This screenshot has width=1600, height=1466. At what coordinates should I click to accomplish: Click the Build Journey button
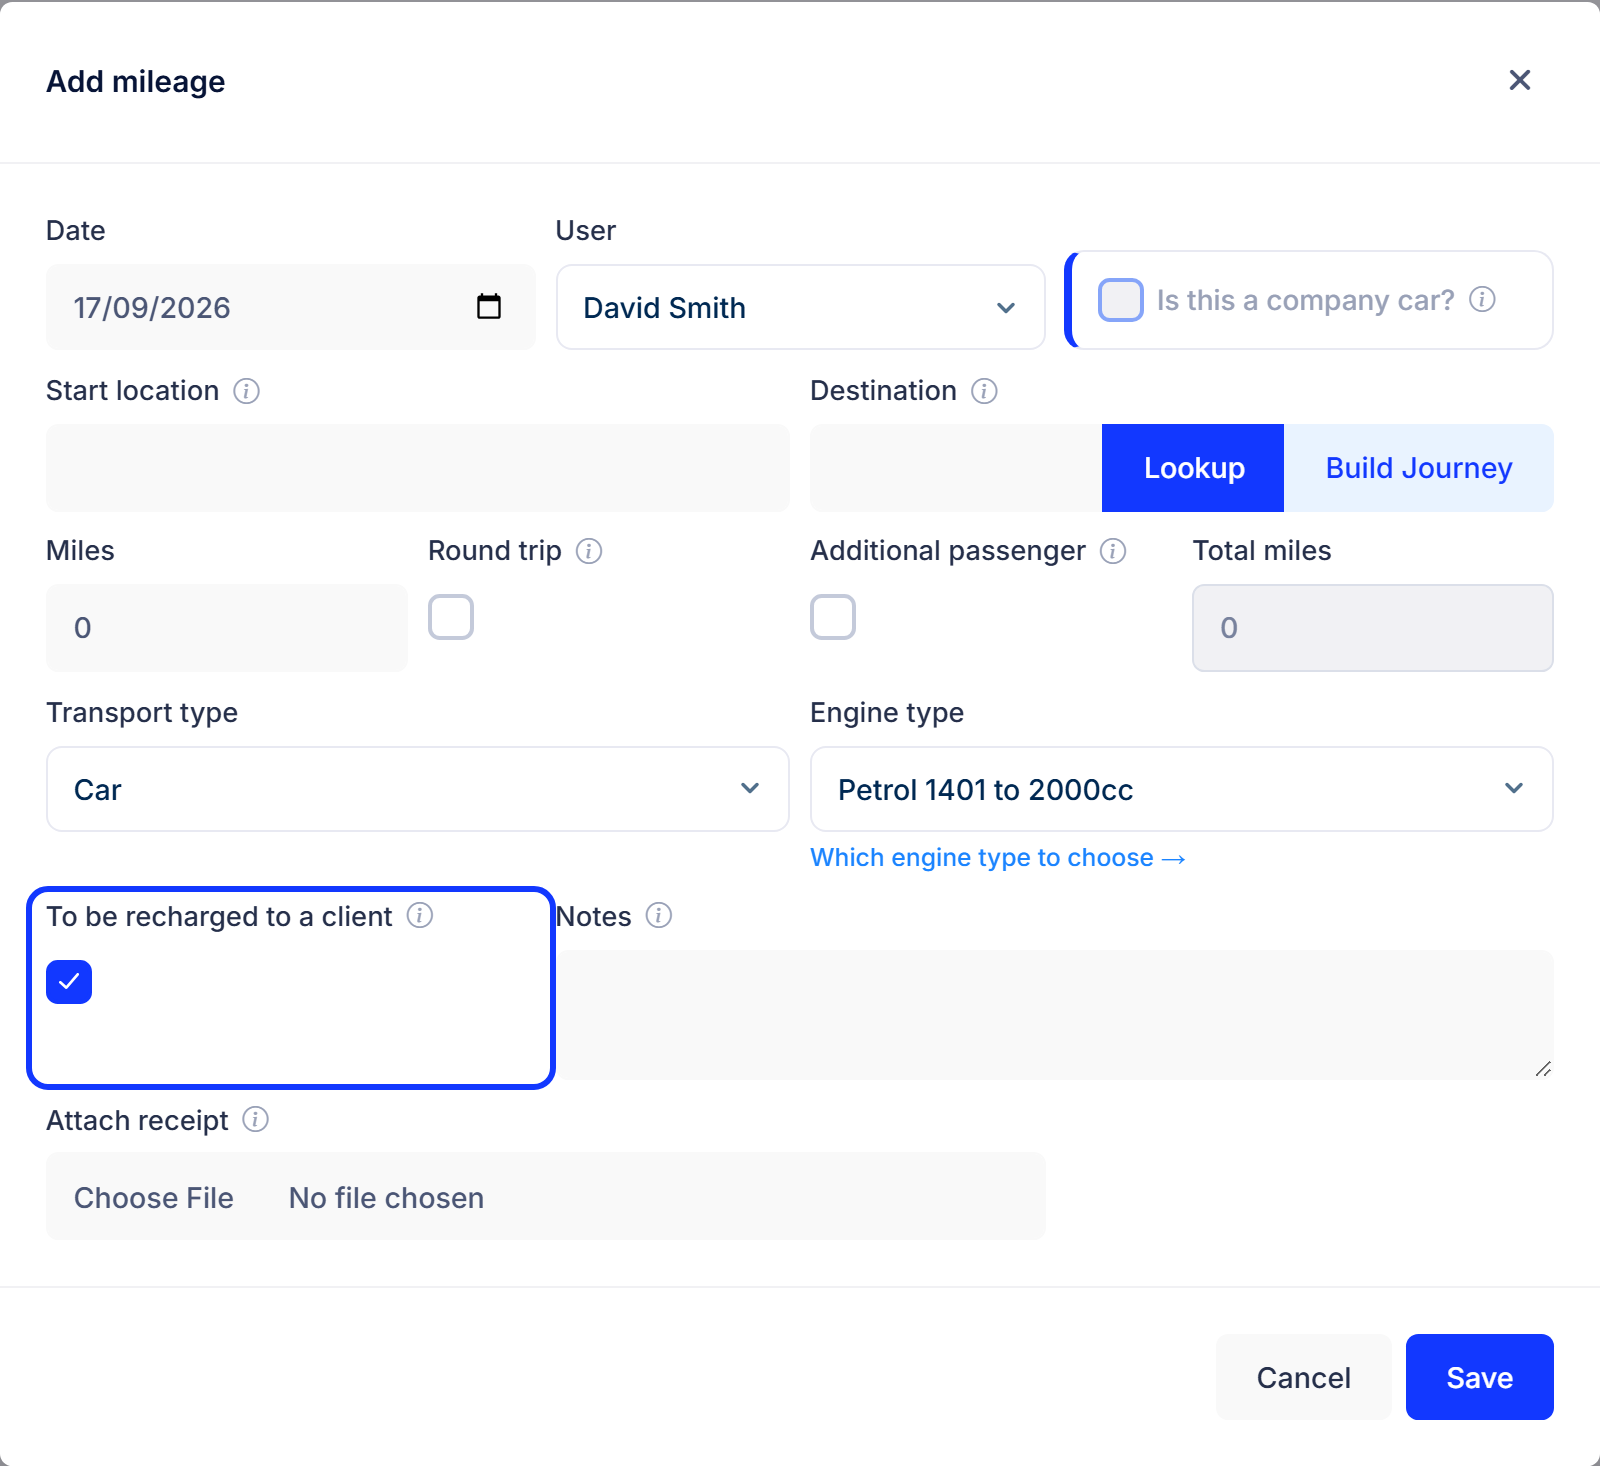pos(1419,468)
